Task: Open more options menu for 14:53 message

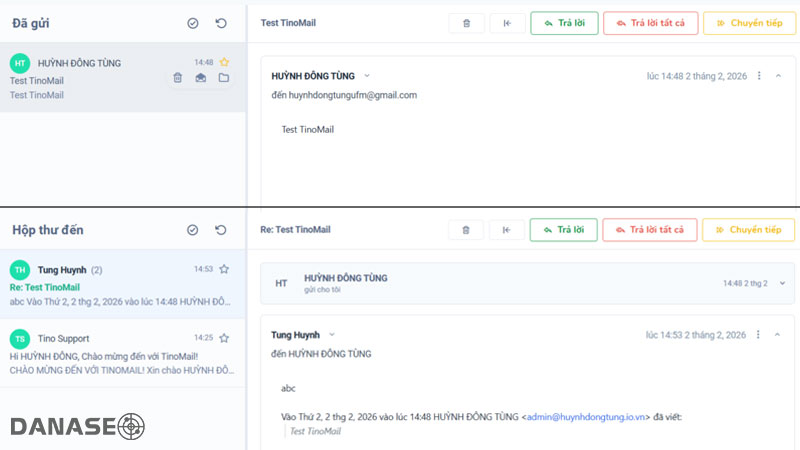Action: (x=758, y=335)
